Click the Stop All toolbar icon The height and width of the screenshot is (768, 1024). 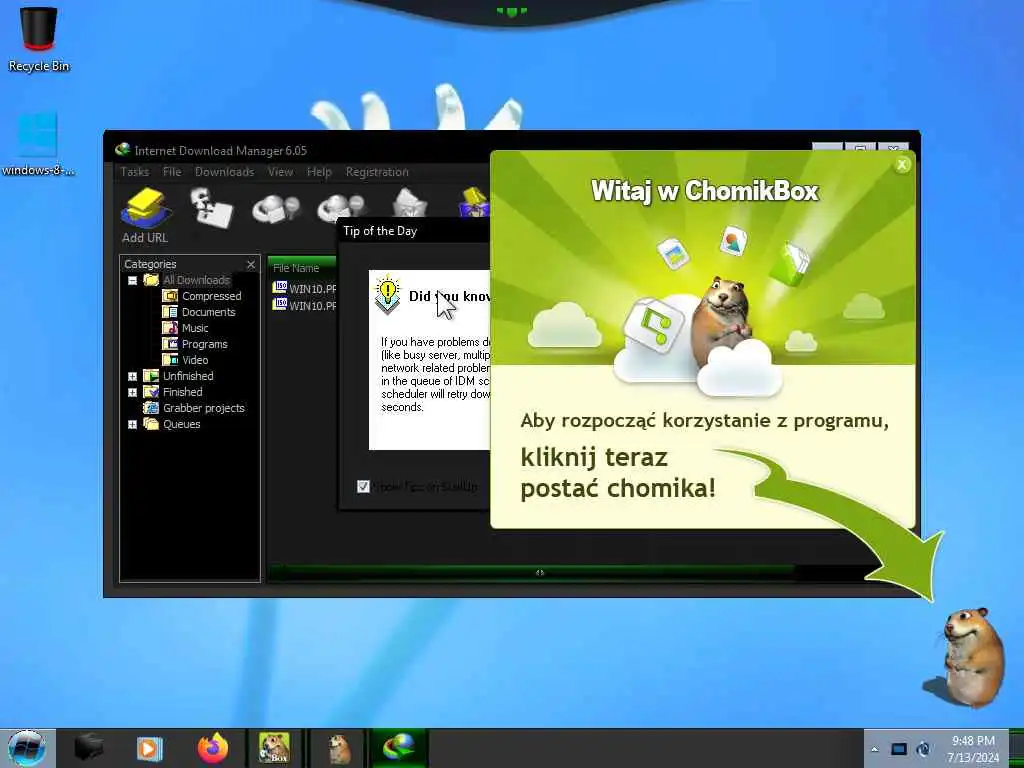point(339,208)
